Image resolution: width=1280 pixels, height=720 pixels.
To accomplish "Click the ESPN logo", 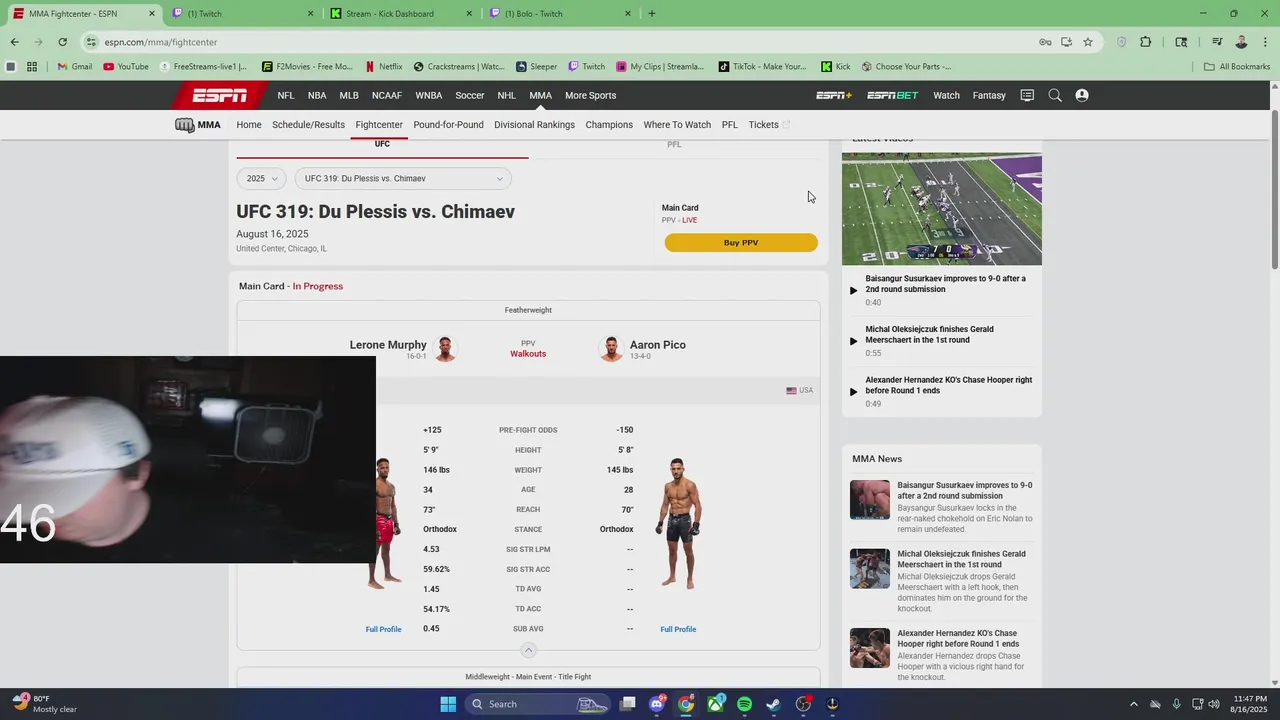I will 220,95.
